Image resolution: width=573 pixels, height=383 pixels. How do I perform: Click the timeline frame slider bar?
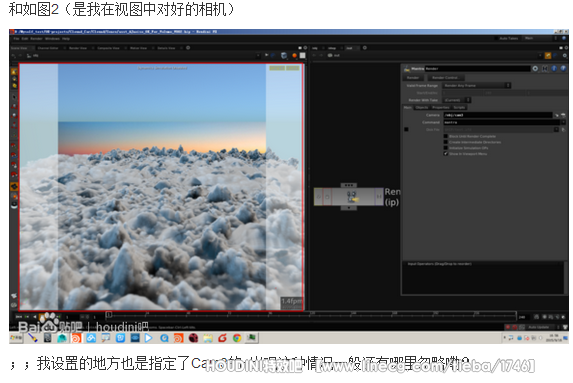point(311,316)
